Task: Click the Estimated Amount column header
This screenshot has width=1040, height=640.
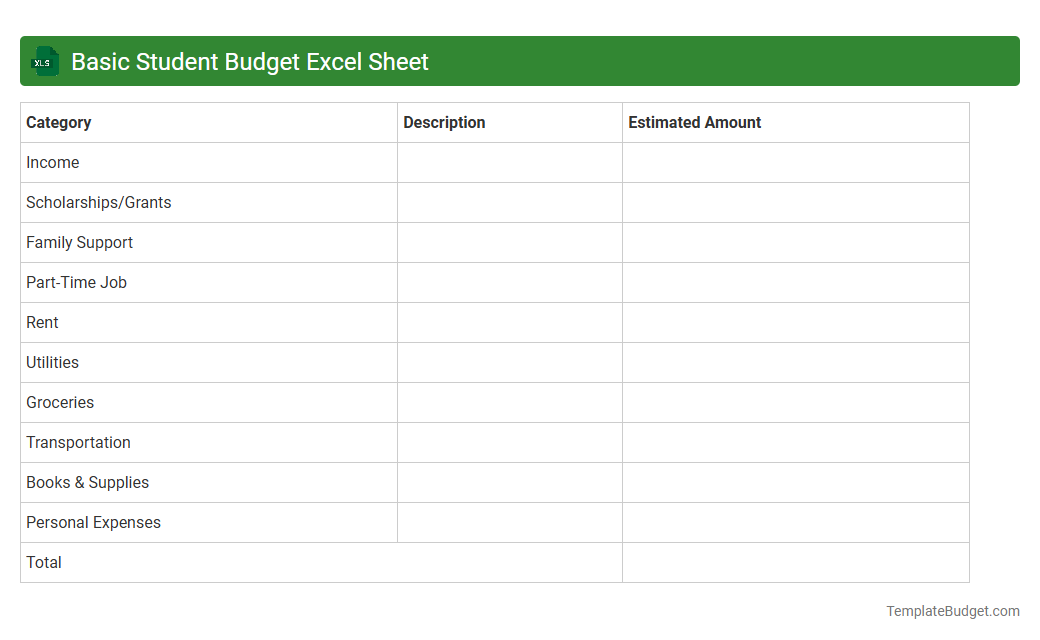Action: tap(694, 122)
